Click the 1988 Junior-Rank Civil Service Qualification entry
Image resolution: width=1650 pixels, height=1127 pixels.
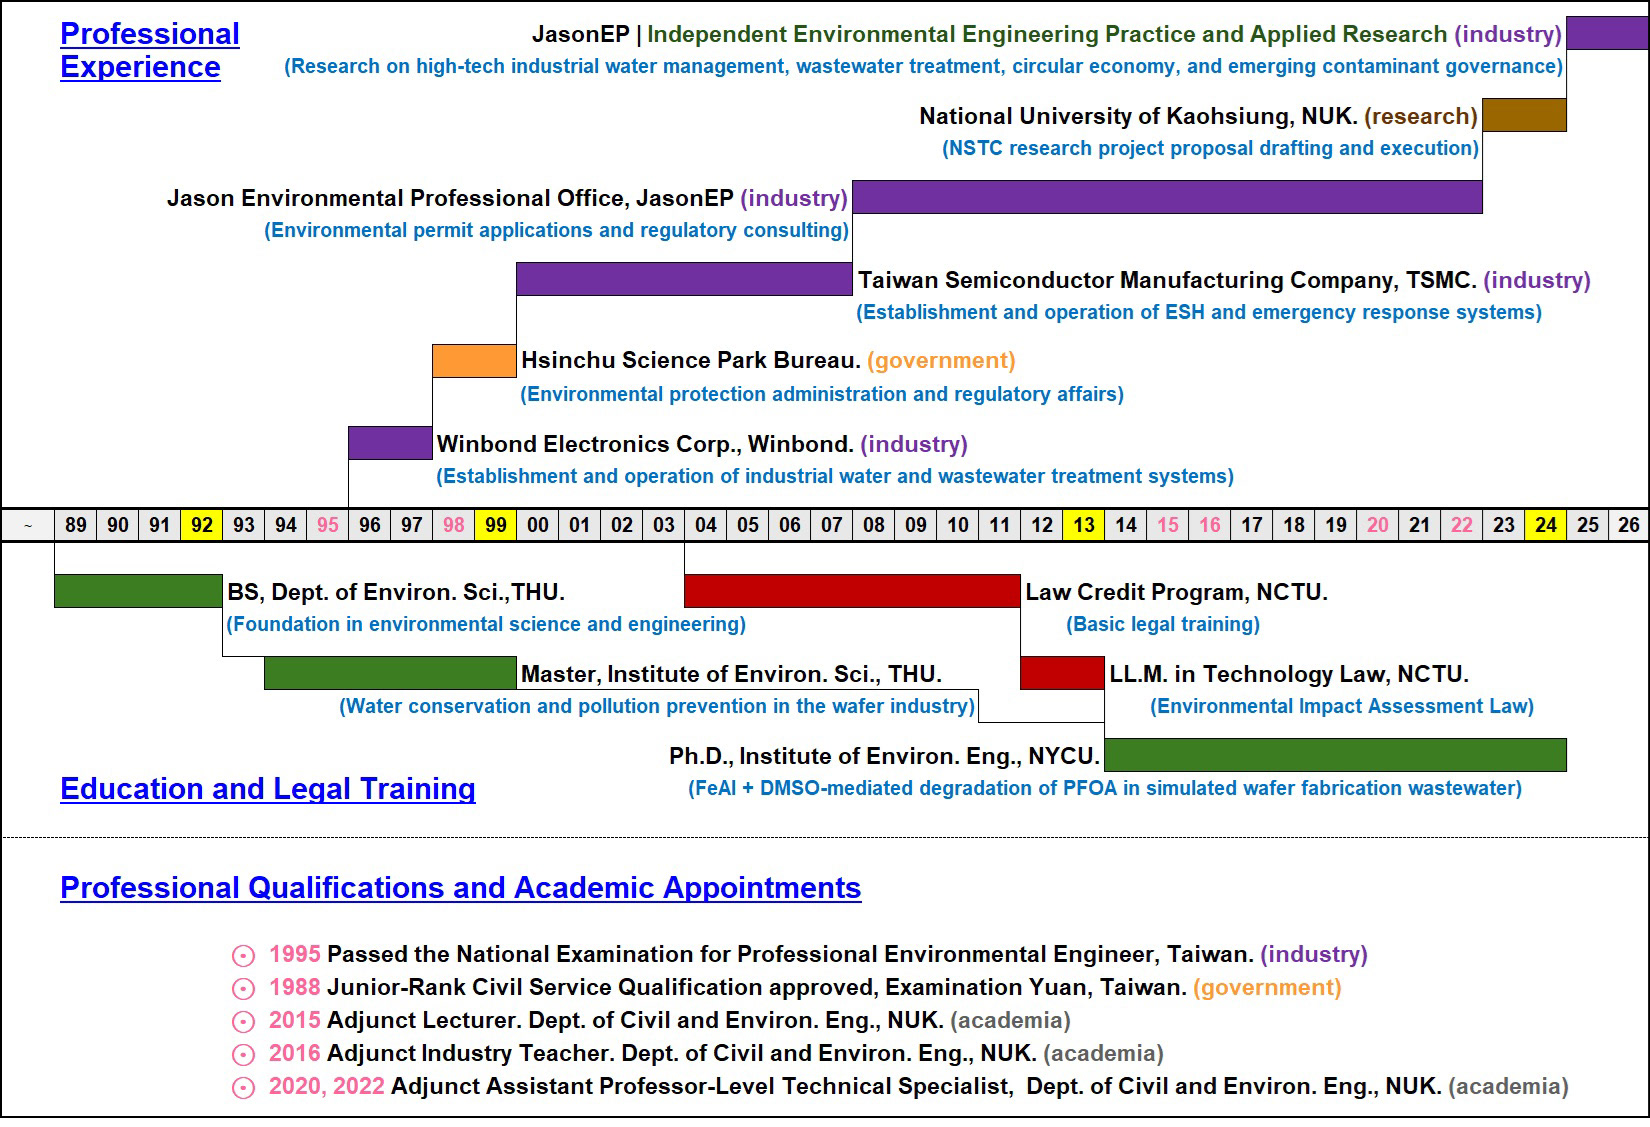[786, 987]
